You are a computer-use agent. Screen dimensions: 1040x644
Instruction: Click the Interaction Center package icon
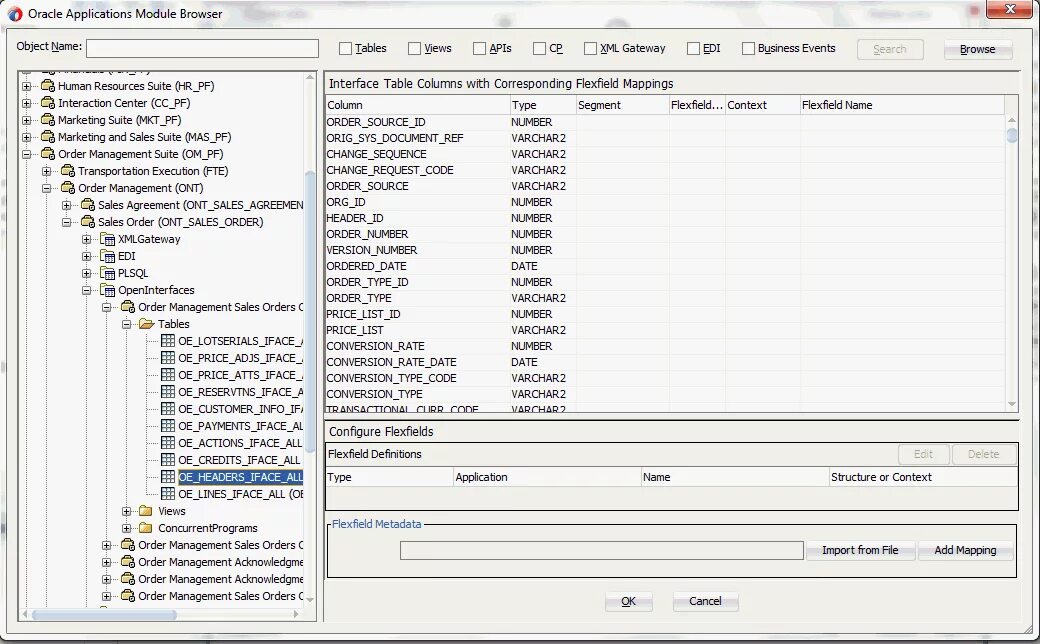pos(48,103)
